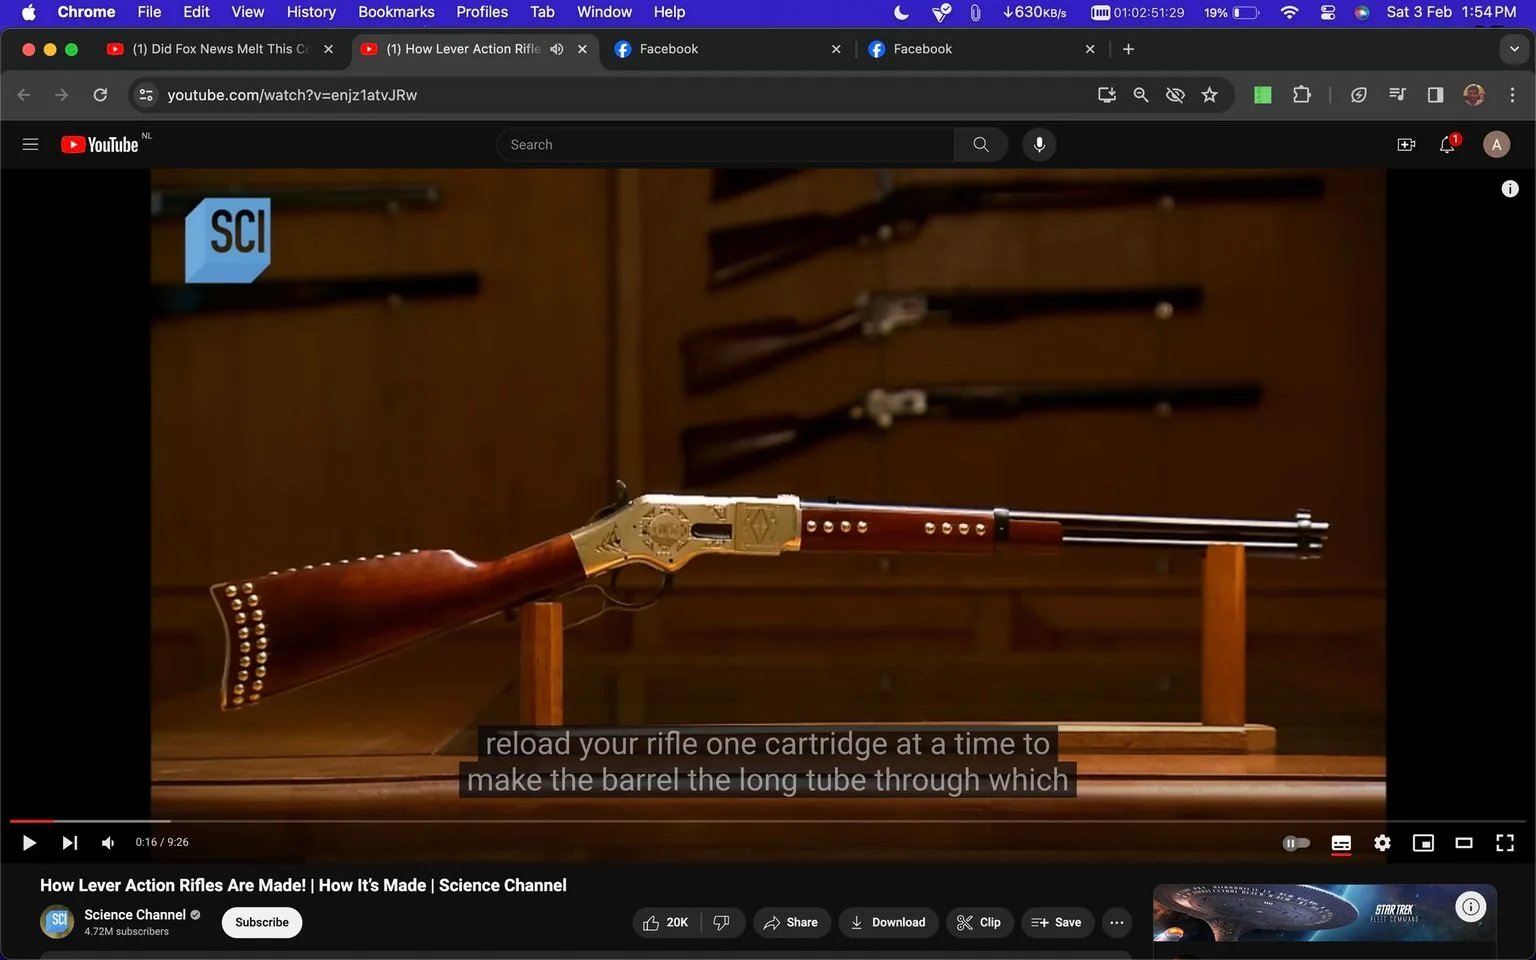
Task: Open ad info icon on Star Trek banner
Action: coord(1470,907)
